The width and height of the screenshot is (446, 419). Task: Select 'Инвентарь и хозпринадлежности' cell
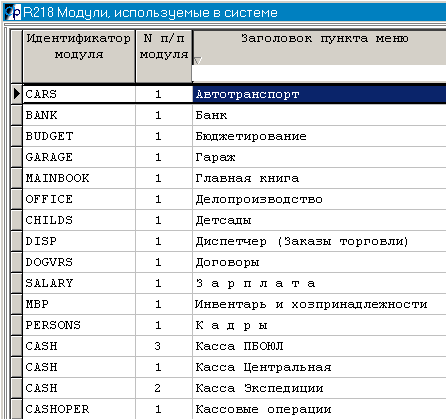click(319, 304)
